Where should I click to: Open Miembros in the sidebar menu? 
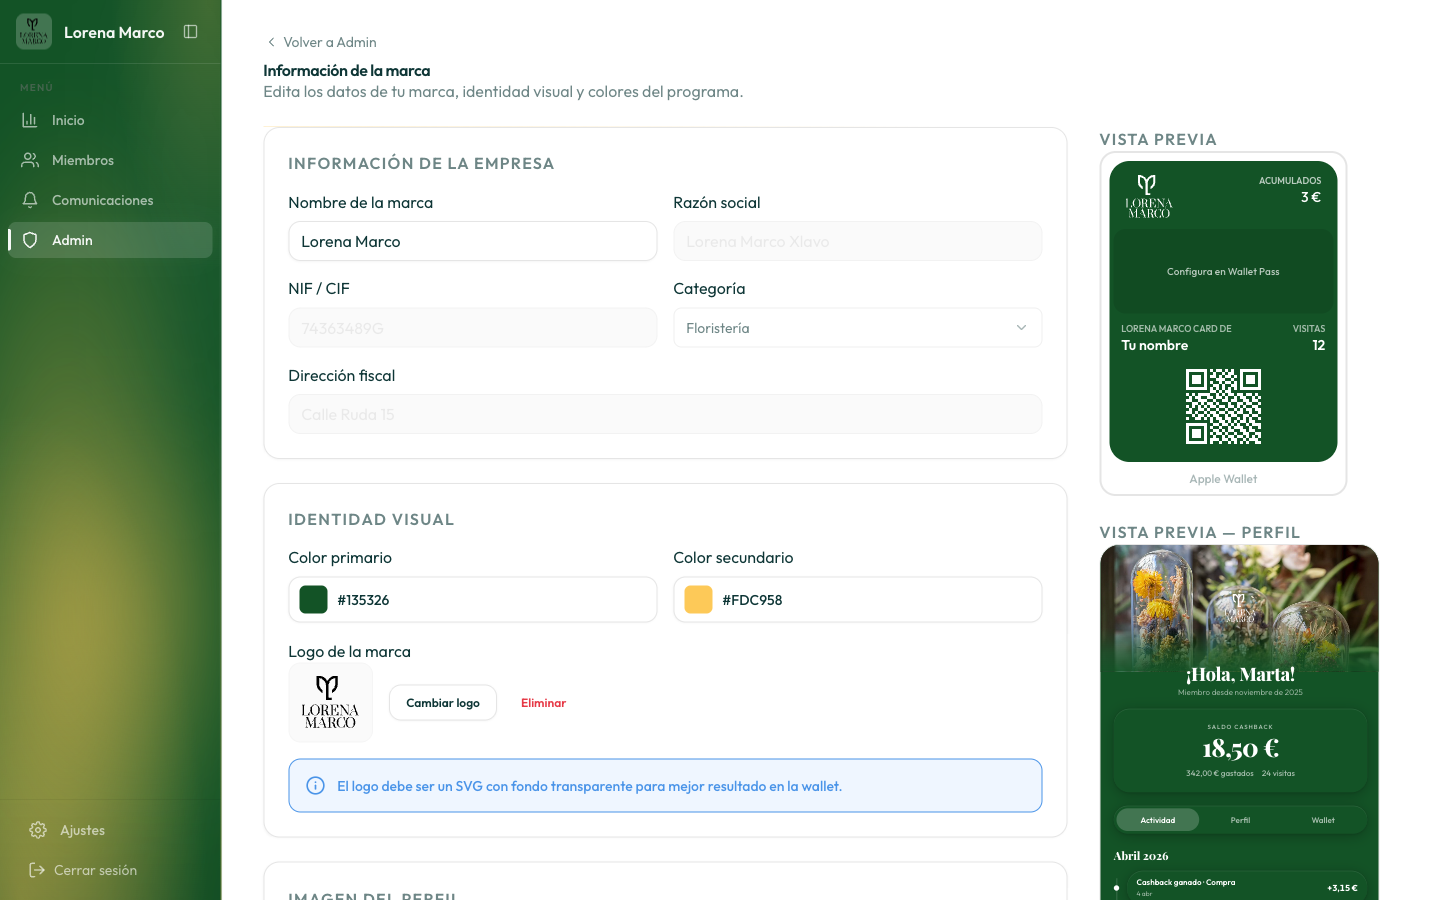click(110, 160)
